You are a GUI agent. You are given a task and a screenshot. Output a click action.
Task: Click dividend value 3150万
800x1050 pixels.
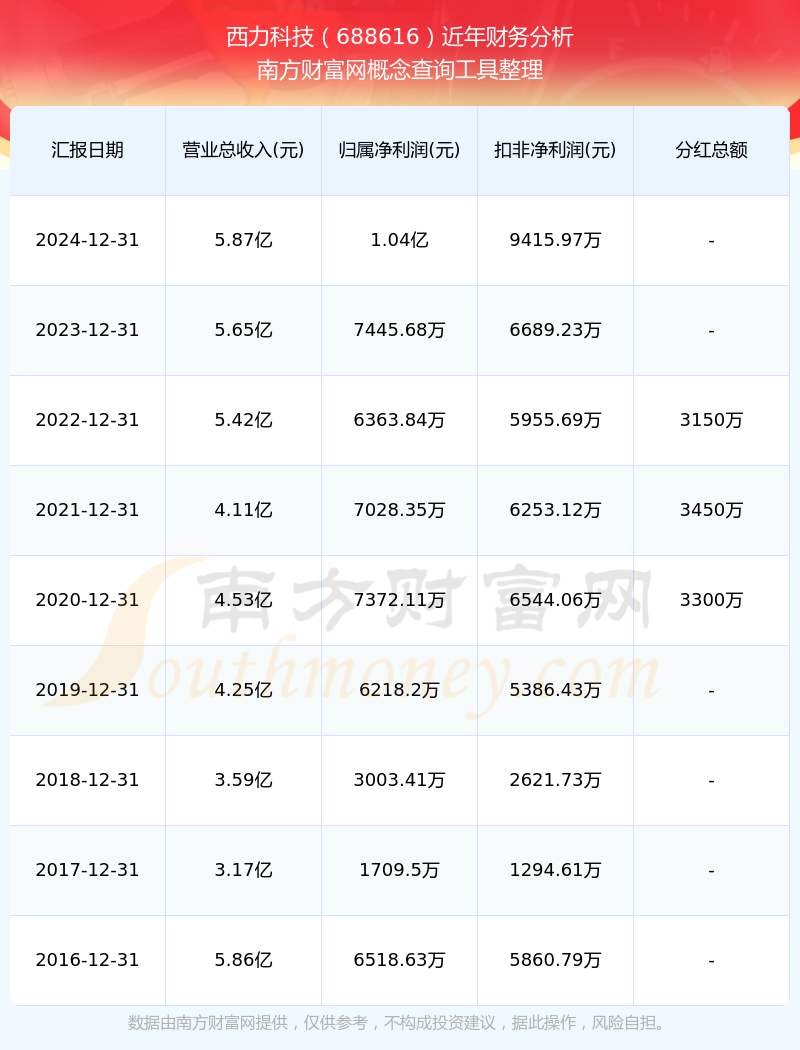712,420
